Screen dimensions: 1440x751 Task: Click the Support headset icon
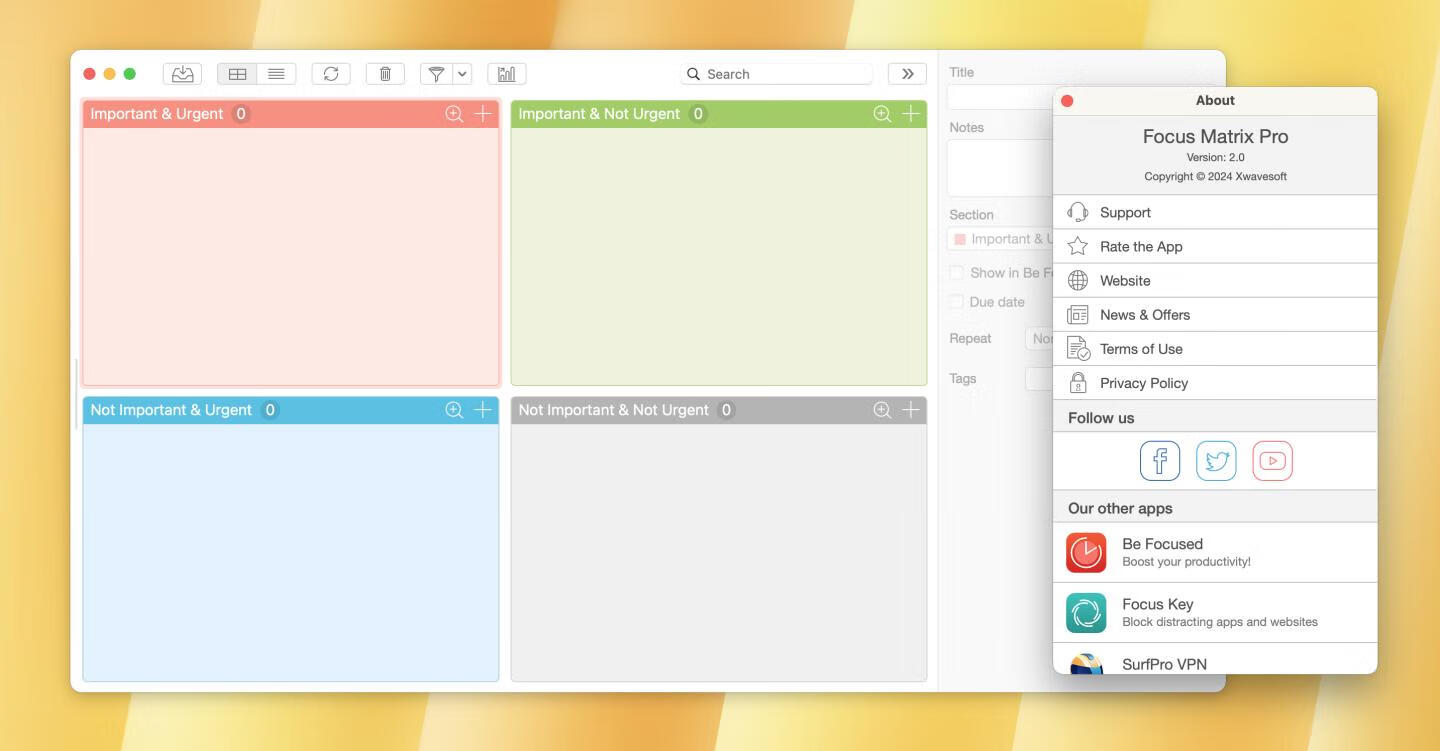pyautogui.click(x=1078, y=212)
